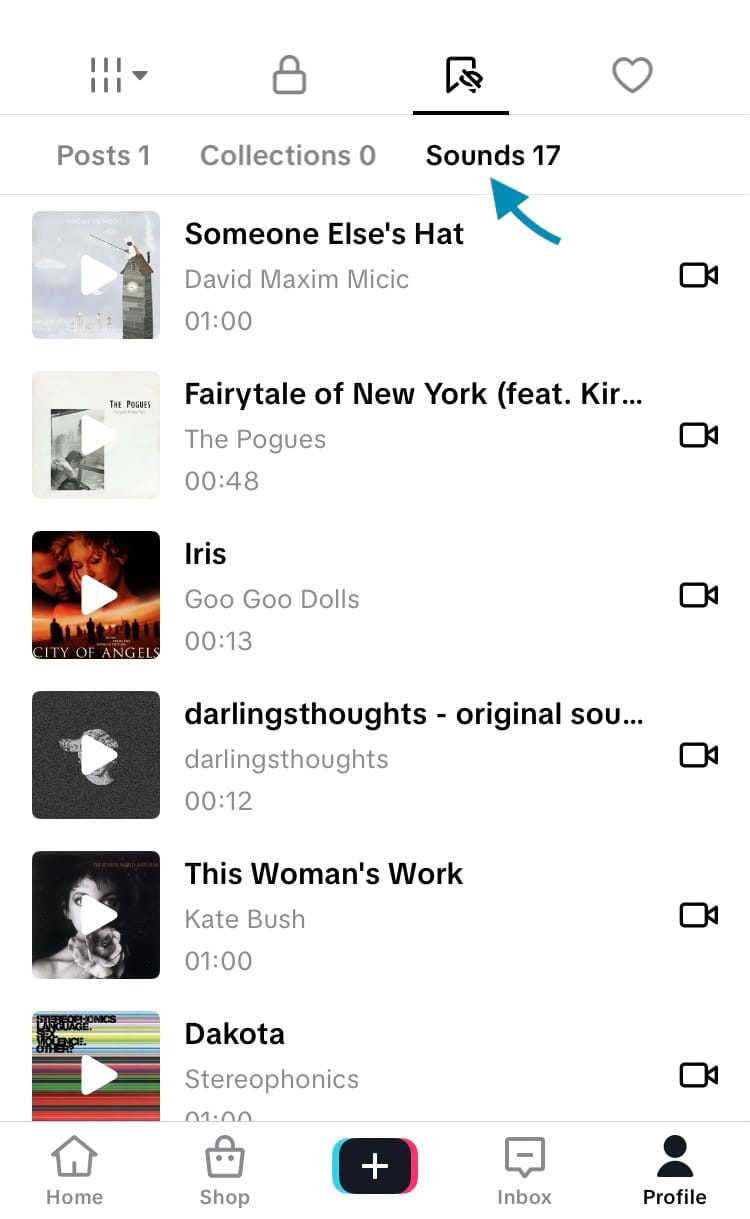Tap the create new post plus button
This screenshot has height=1219, width=750.
click(x=375, y=1166)
